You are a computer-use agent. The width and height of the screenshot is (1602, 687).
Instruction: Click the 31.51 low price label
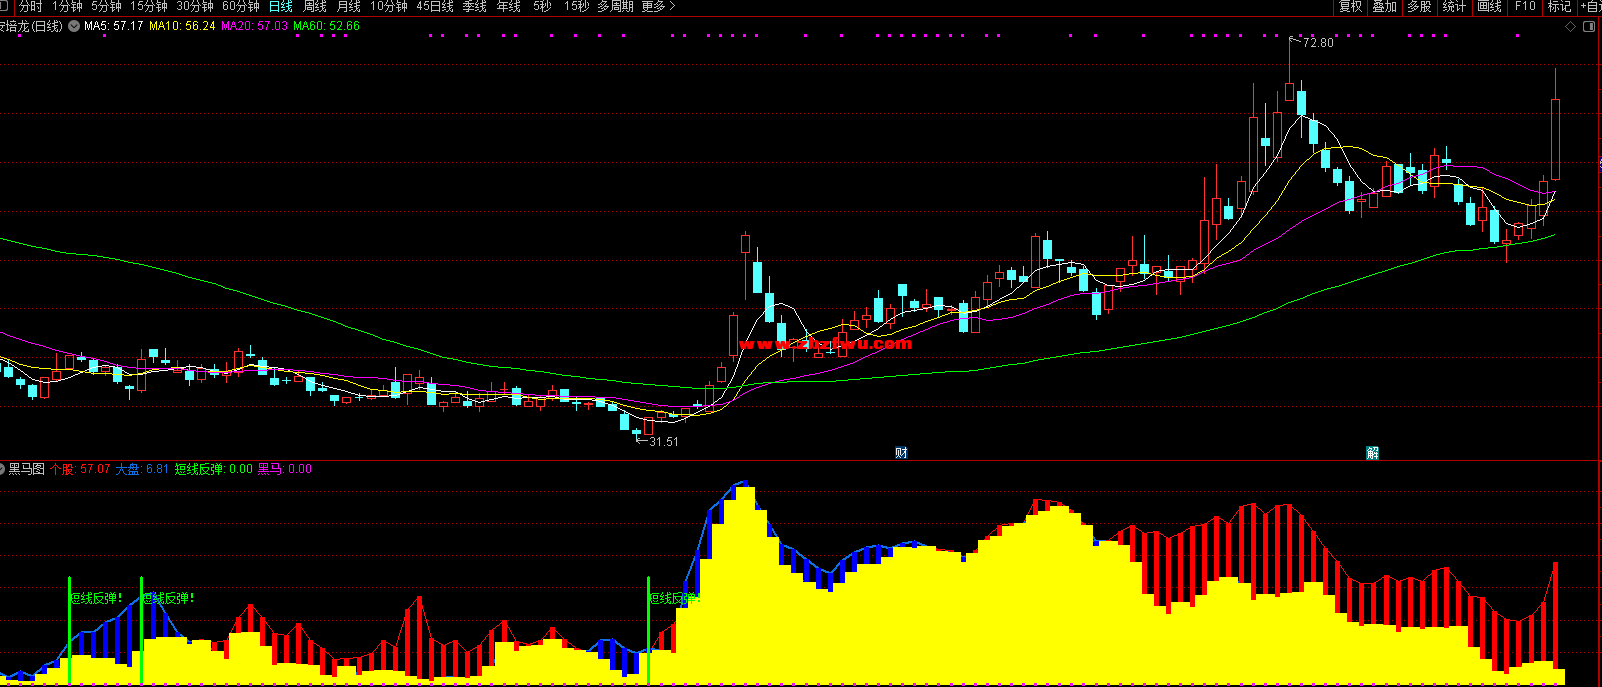tap(664, 441)
